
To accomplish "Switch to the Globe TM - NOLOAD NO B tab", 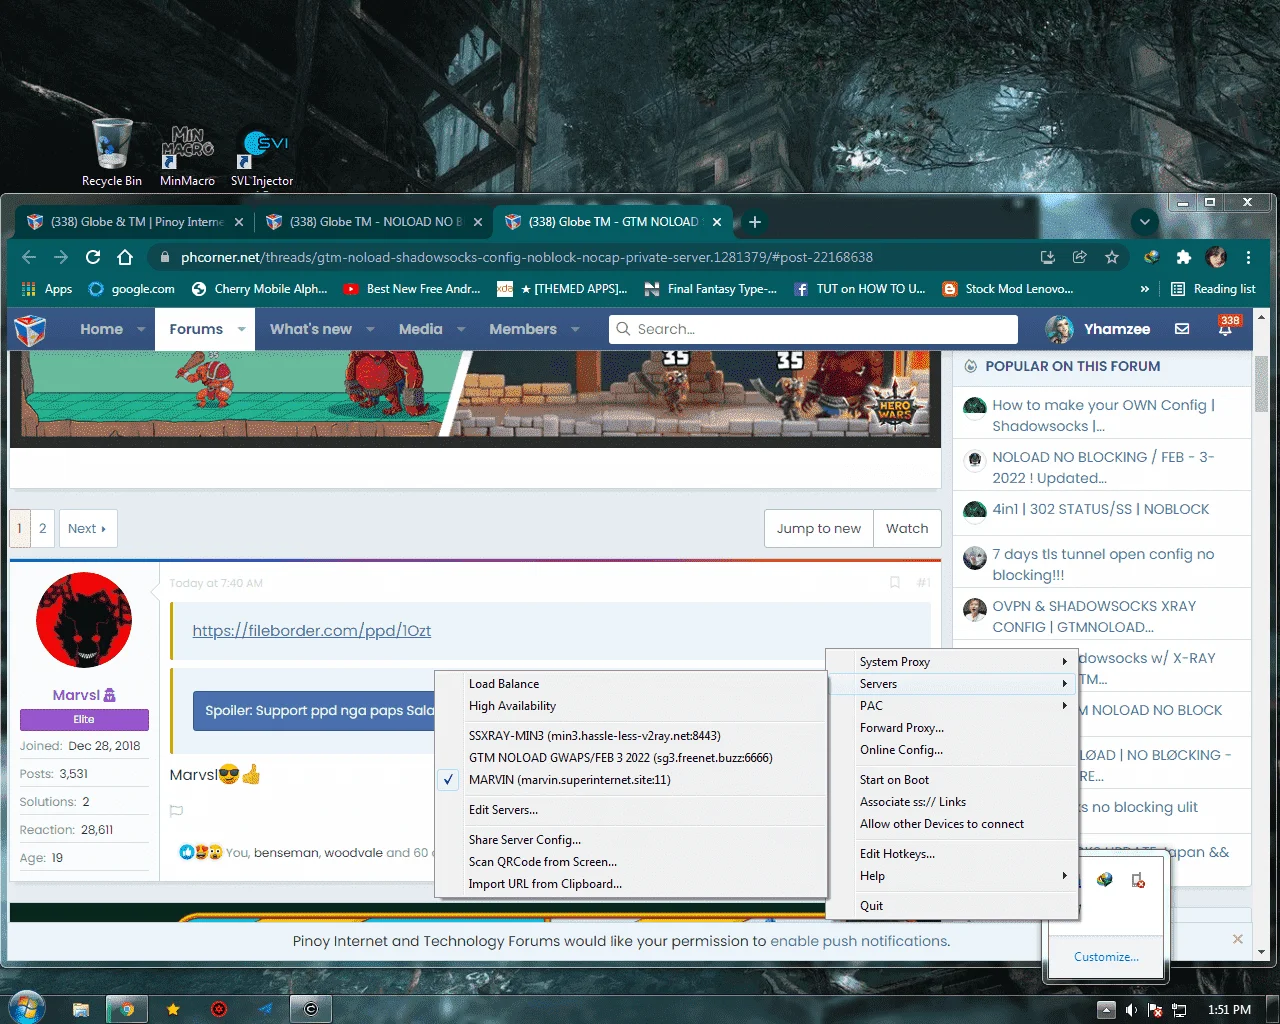I will [372, 222].
